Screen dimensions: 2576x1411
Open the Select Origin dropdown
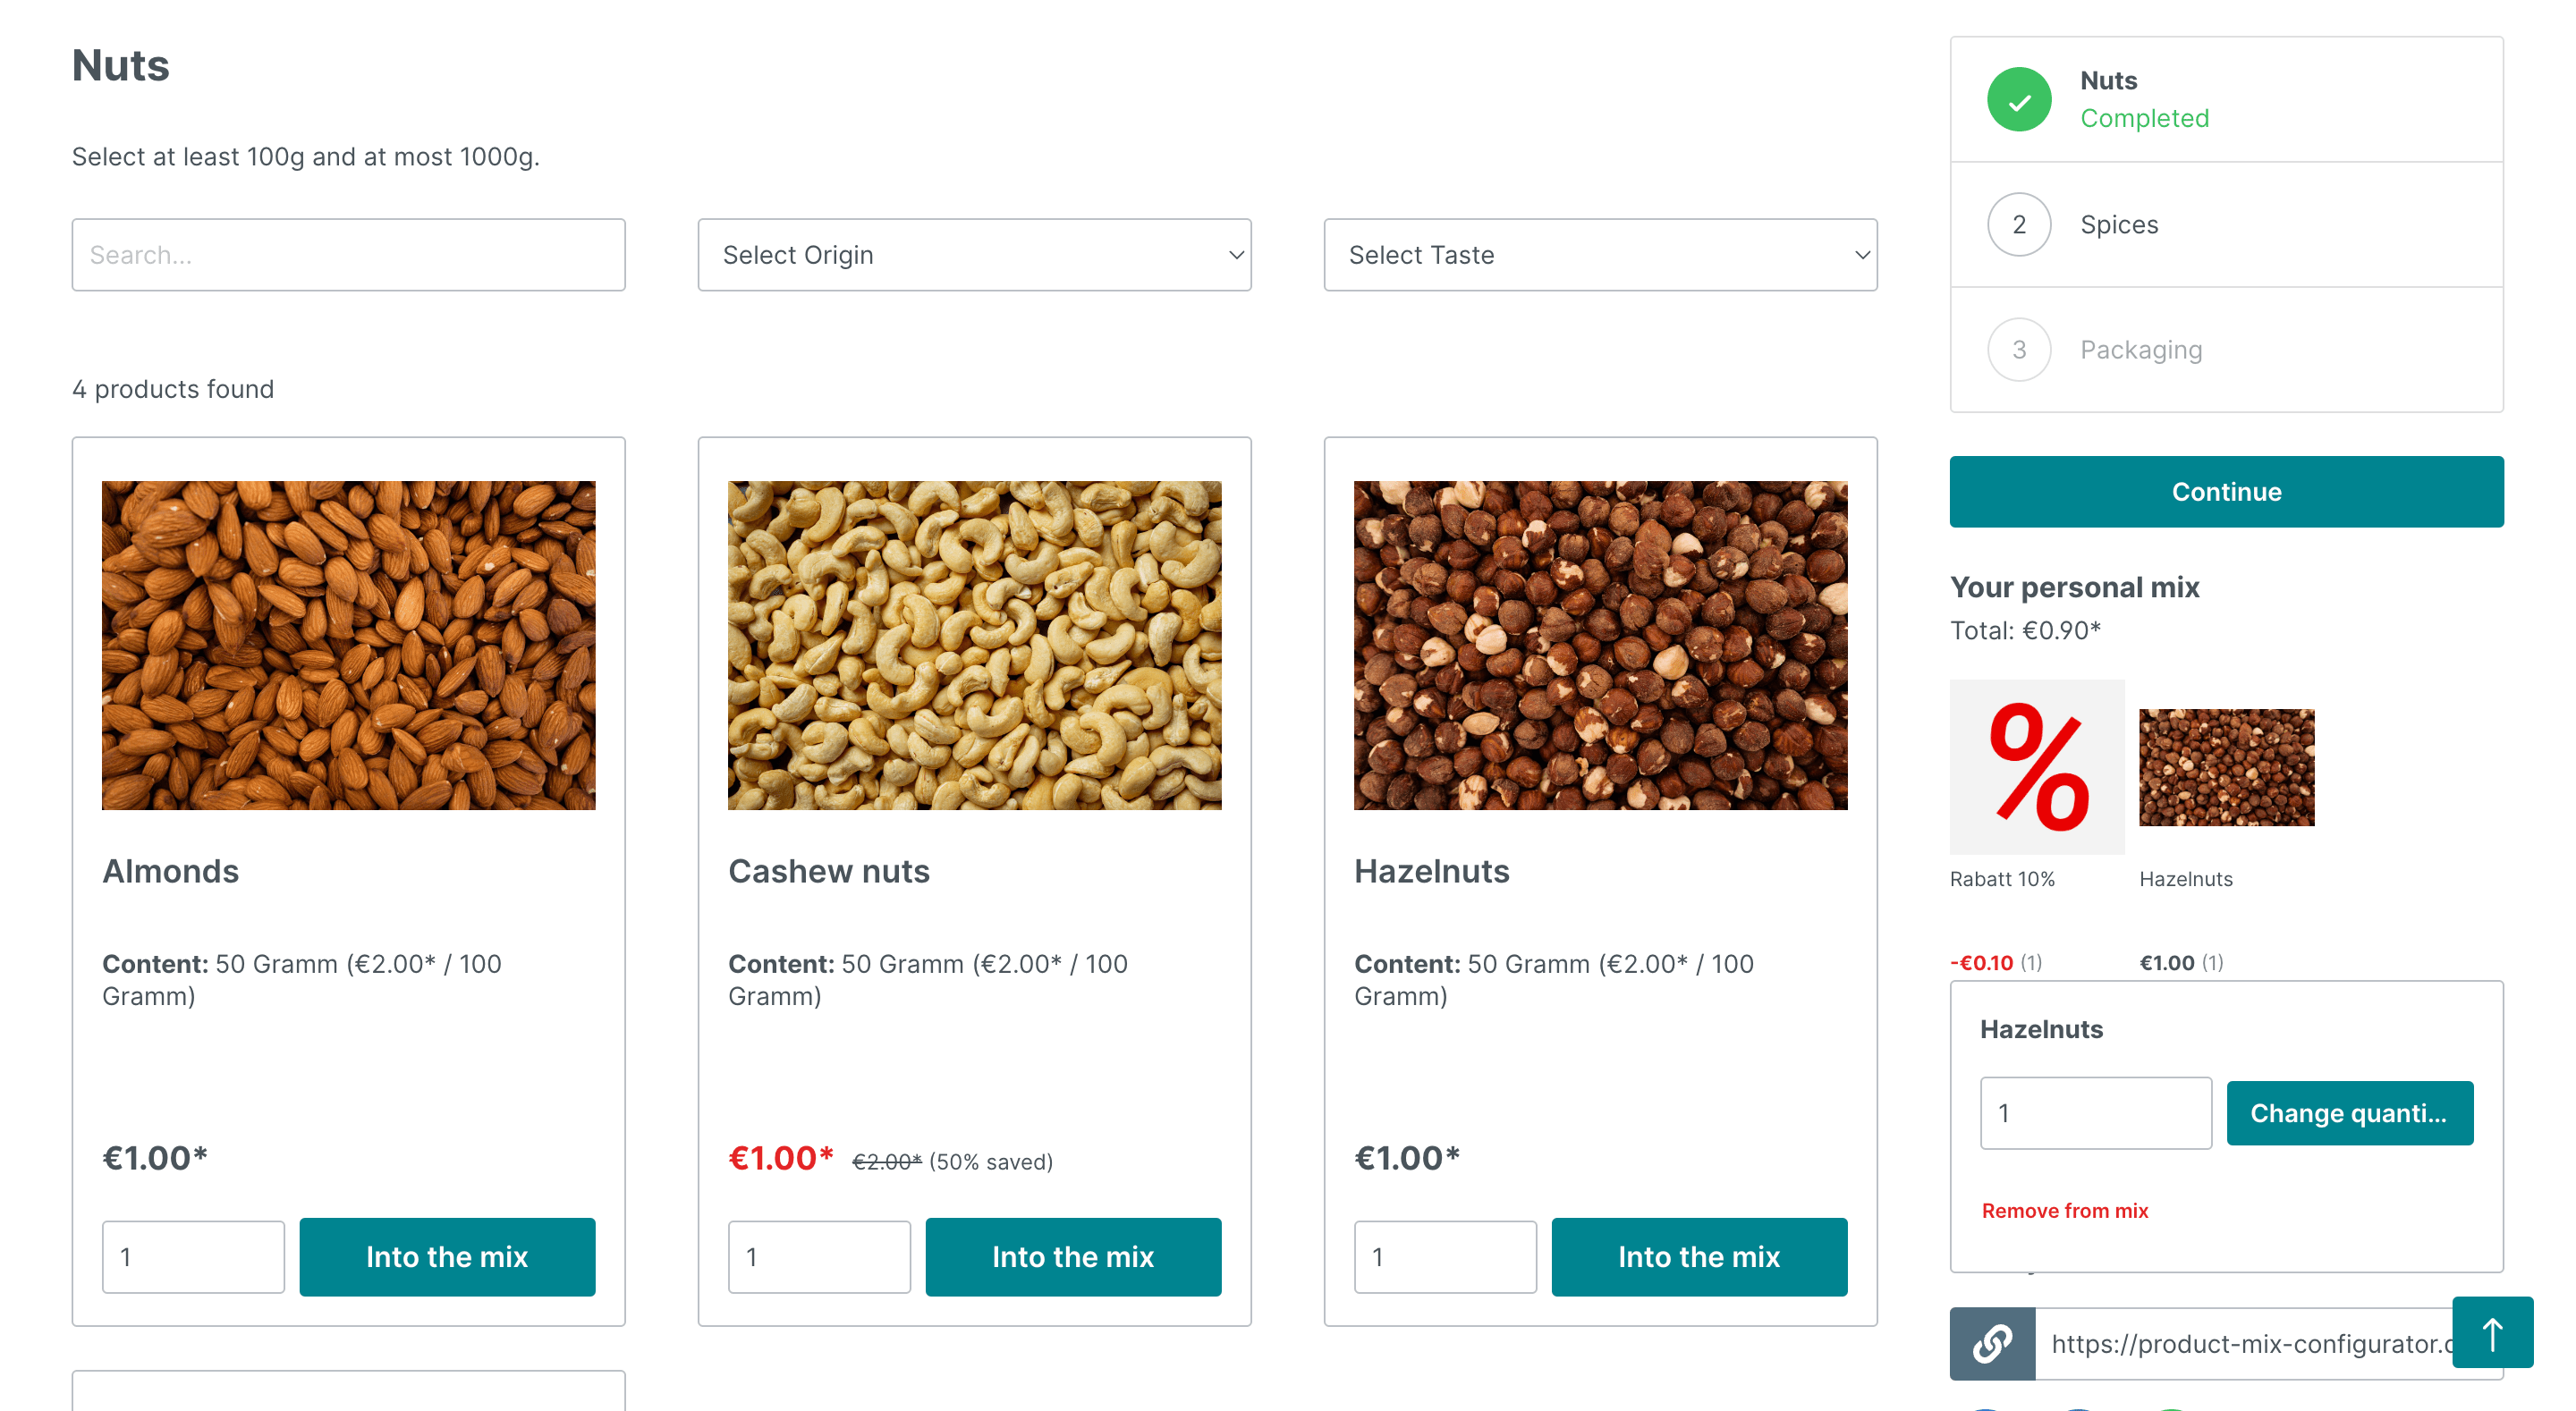pyautogui.click(x=974, y=255)
